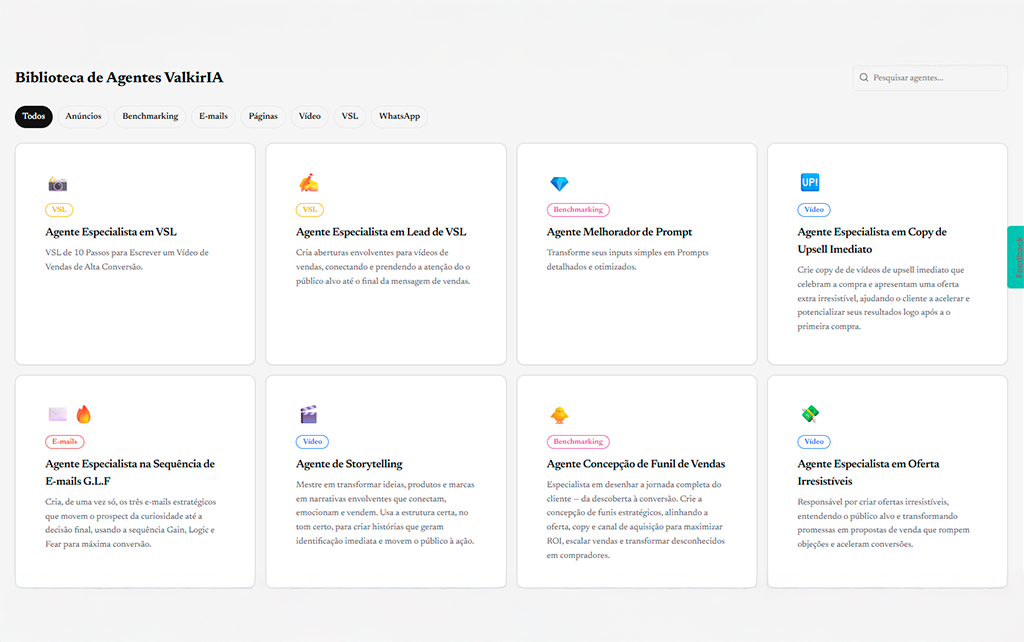Click description starting 'VSL de 10 Passos'

click(x=127, y=259)
